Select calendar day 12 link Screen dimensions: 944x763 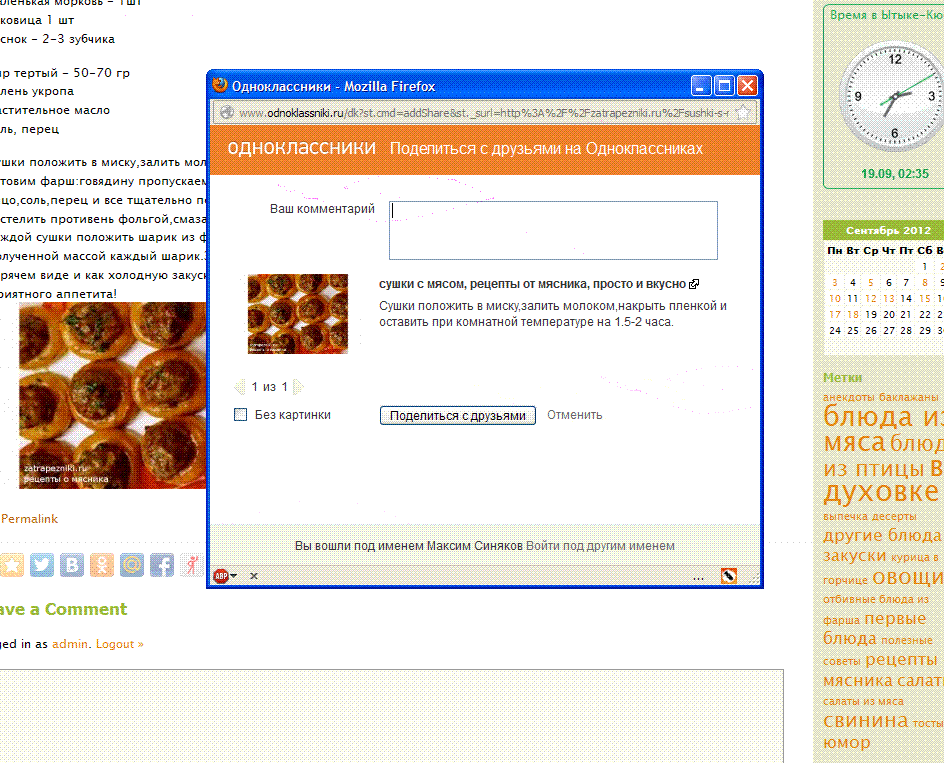[871, 298]
